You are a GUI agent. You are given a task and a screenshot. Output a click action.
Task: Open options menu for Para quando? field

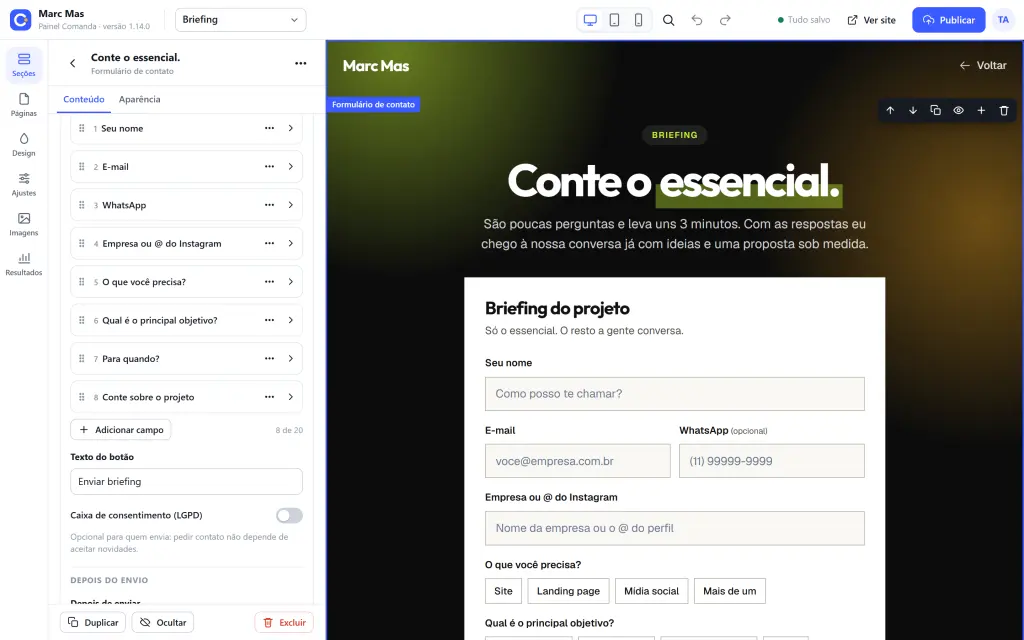coord(269,359)
